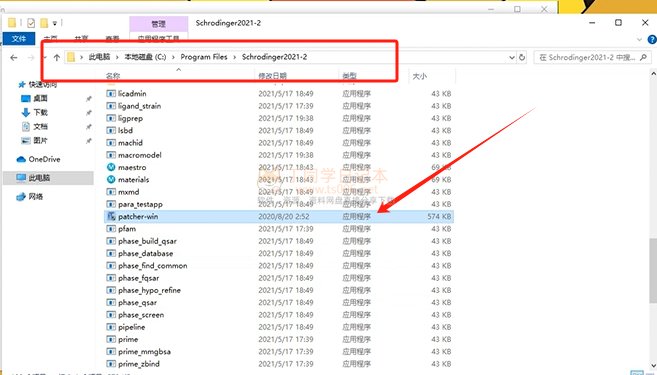The width and height of the screenshot is (657, 375).
Task: Click the maestro application icon
Action: (x=111, y=167)
